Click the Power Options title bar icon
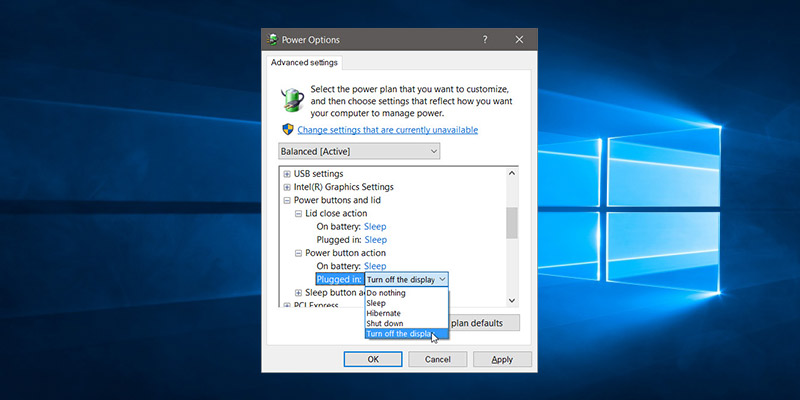The height and width of the screenshot is (400, 800). click(x=274, y=40)
